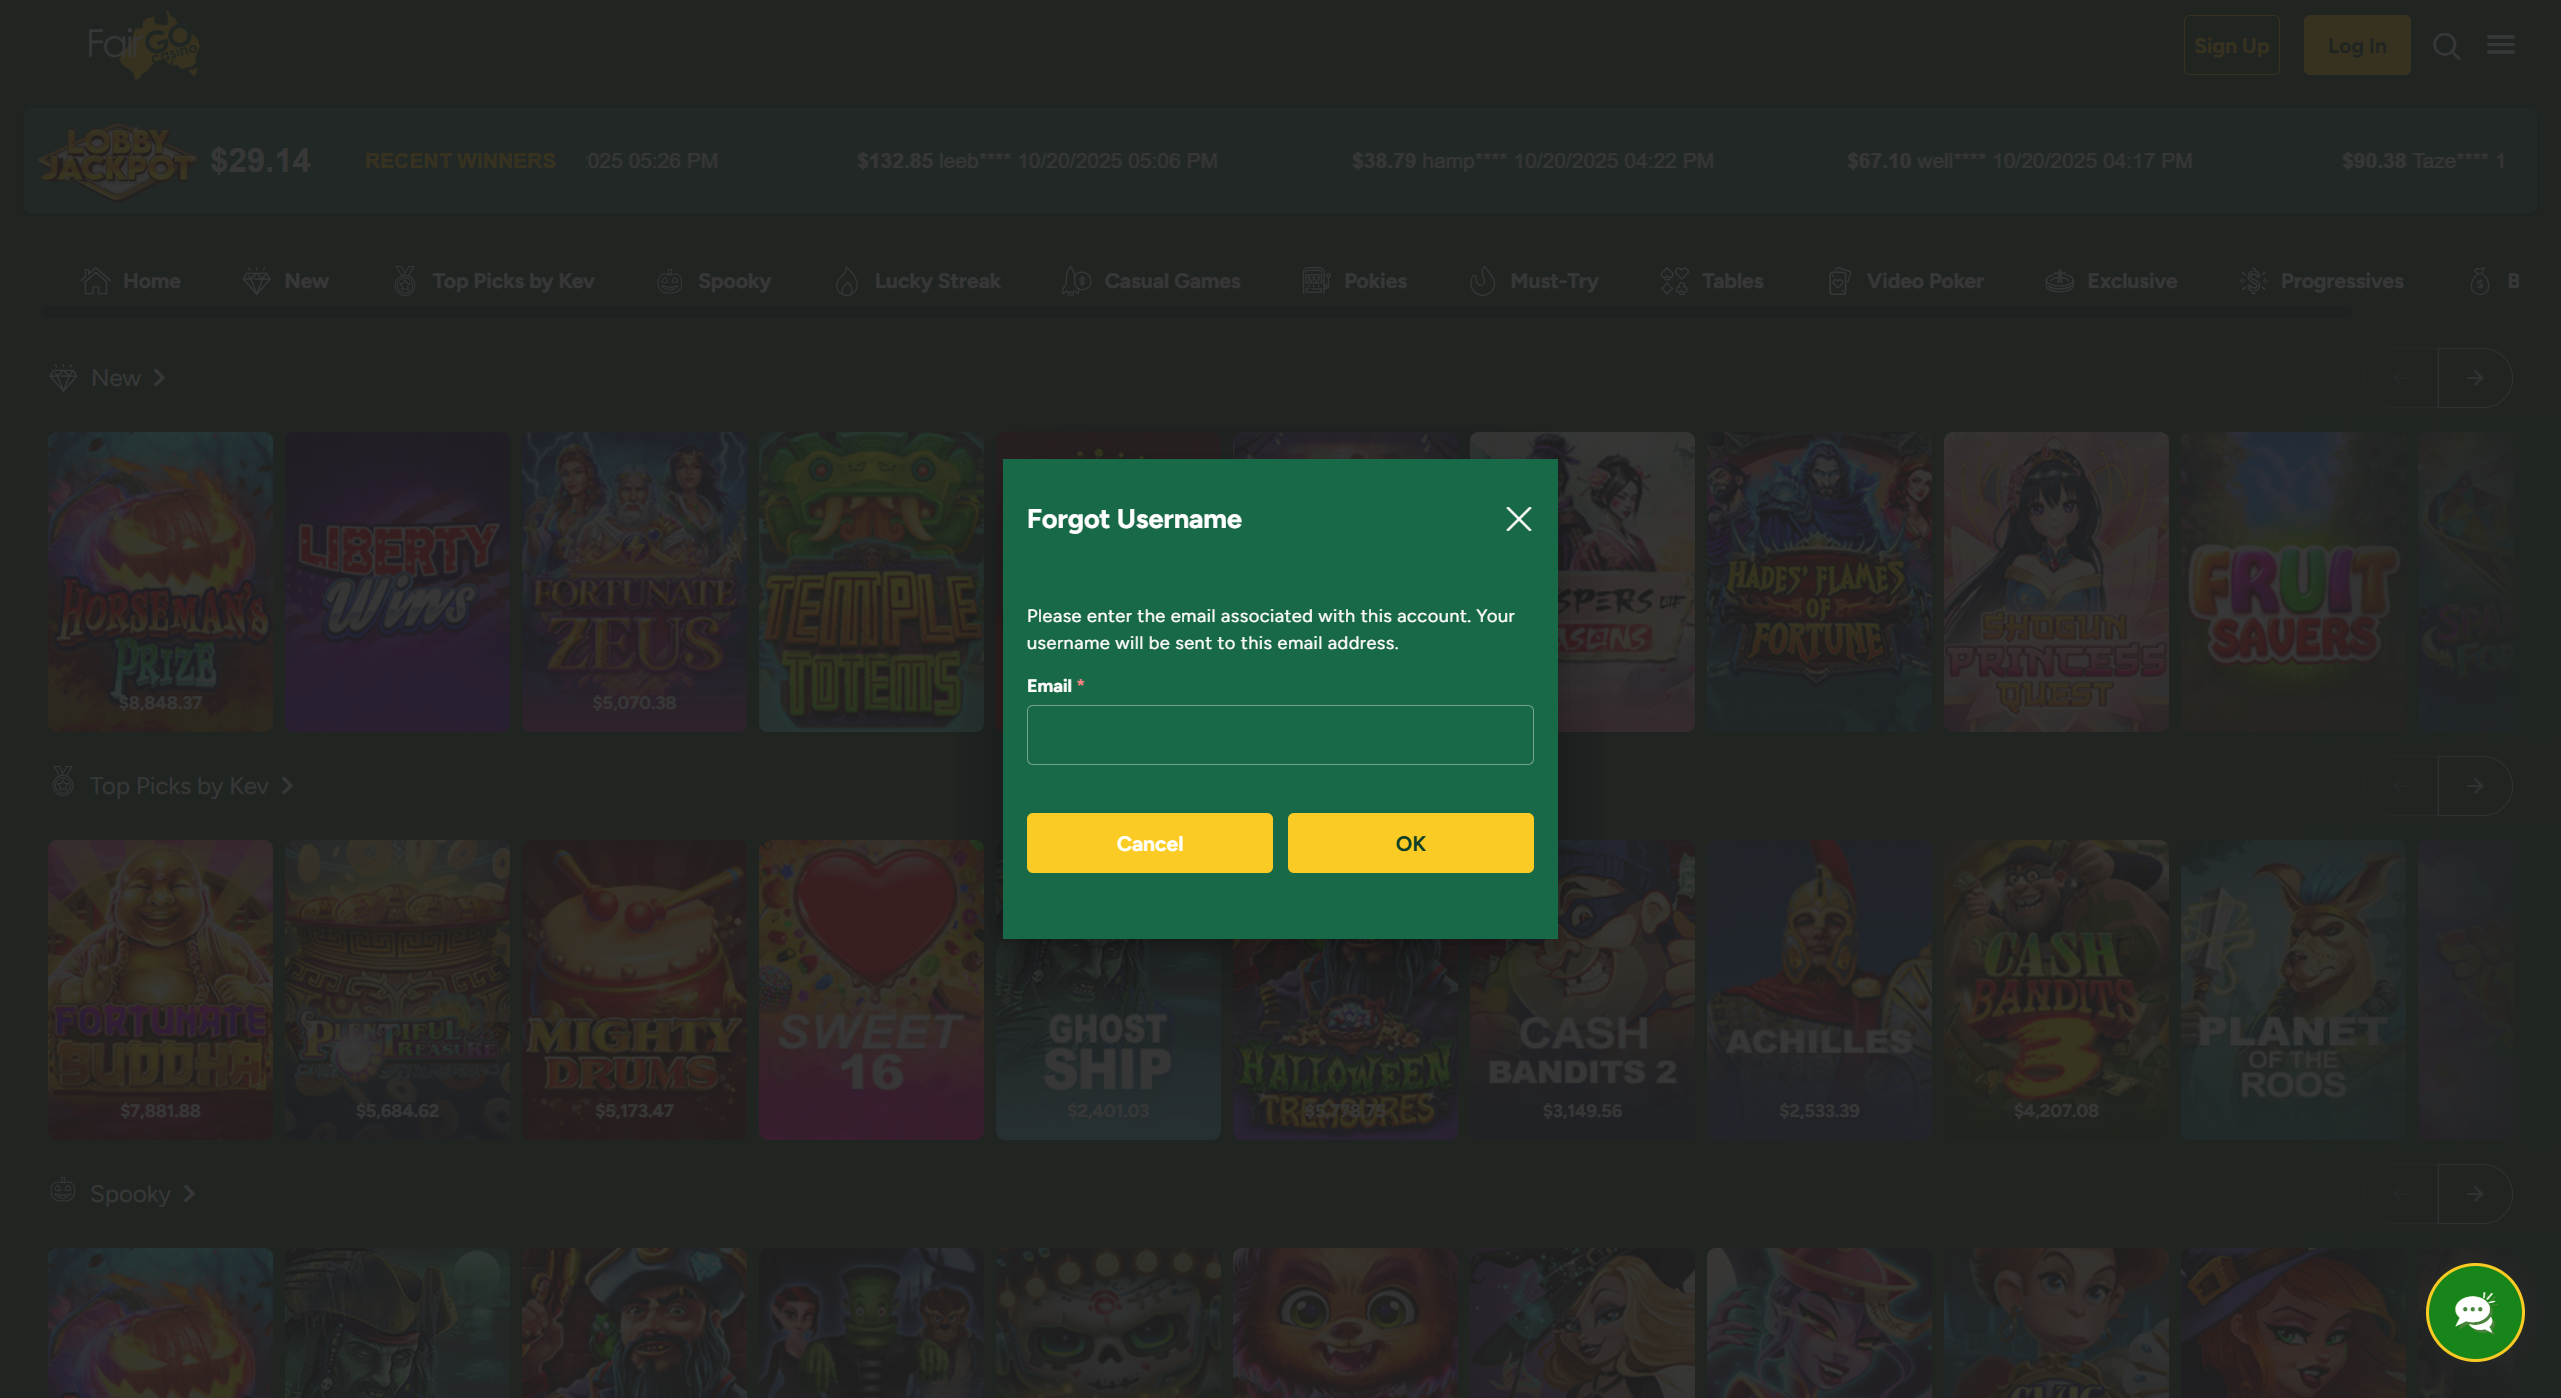This screenshot has height=1398, width=2561.
Task: Close the Forgot Username popup
Action: (1518, 519)
